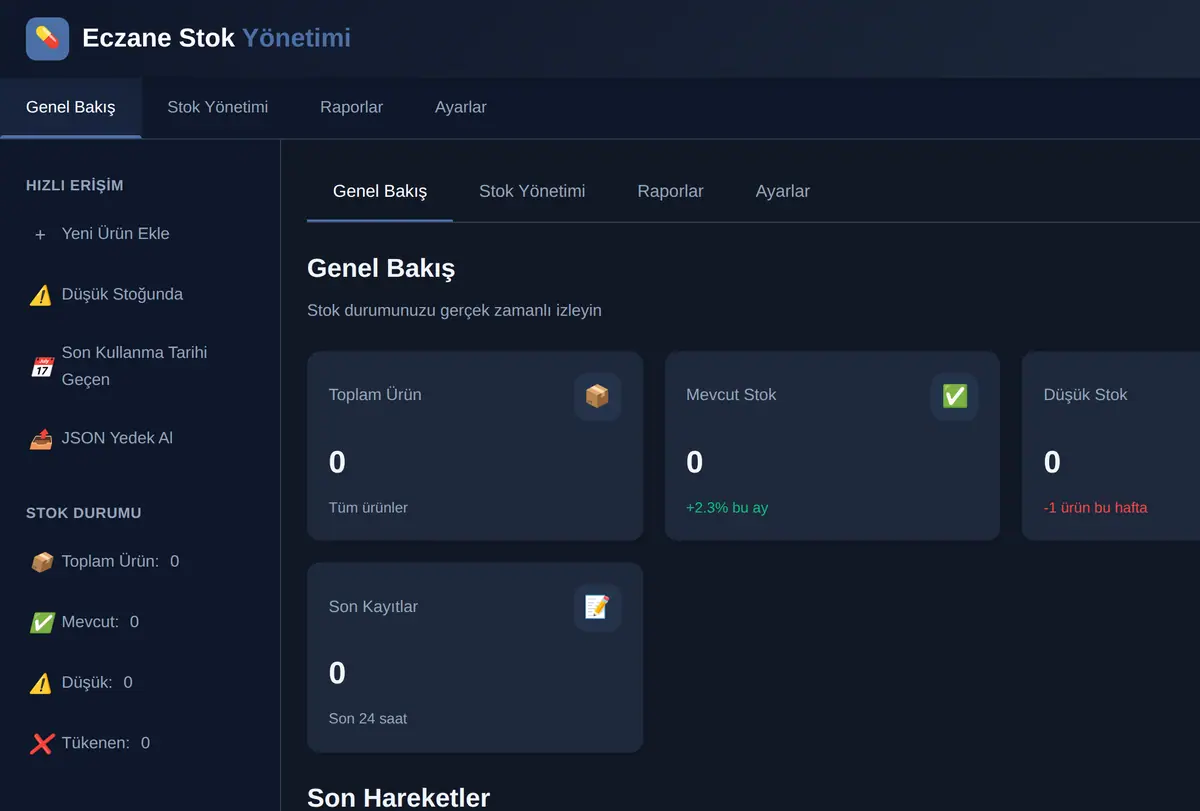Select the inner Genel Bakış content tab
Image resolution: width=1200 pixels, height=811 pixels.
[x=380, y=191]
